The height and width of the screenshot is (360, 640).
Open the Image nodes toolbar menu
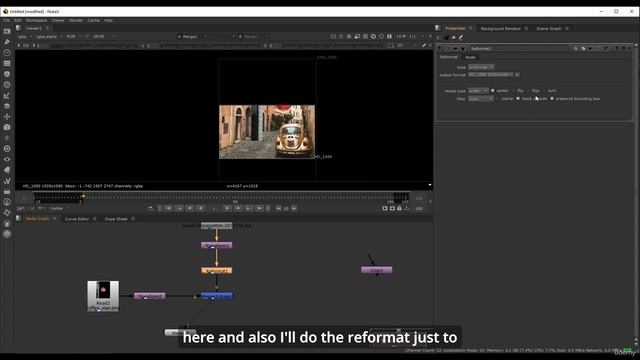tap(7, 31)
